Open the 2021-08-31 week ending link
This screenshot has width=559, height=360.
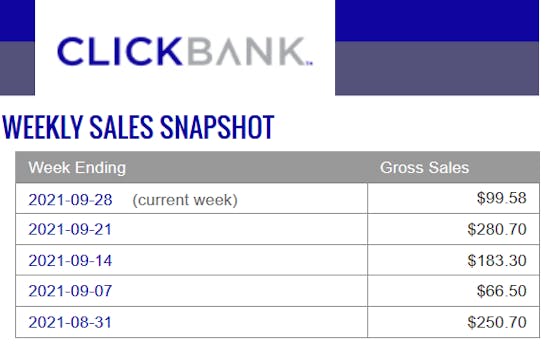click(x=70, y=322)
